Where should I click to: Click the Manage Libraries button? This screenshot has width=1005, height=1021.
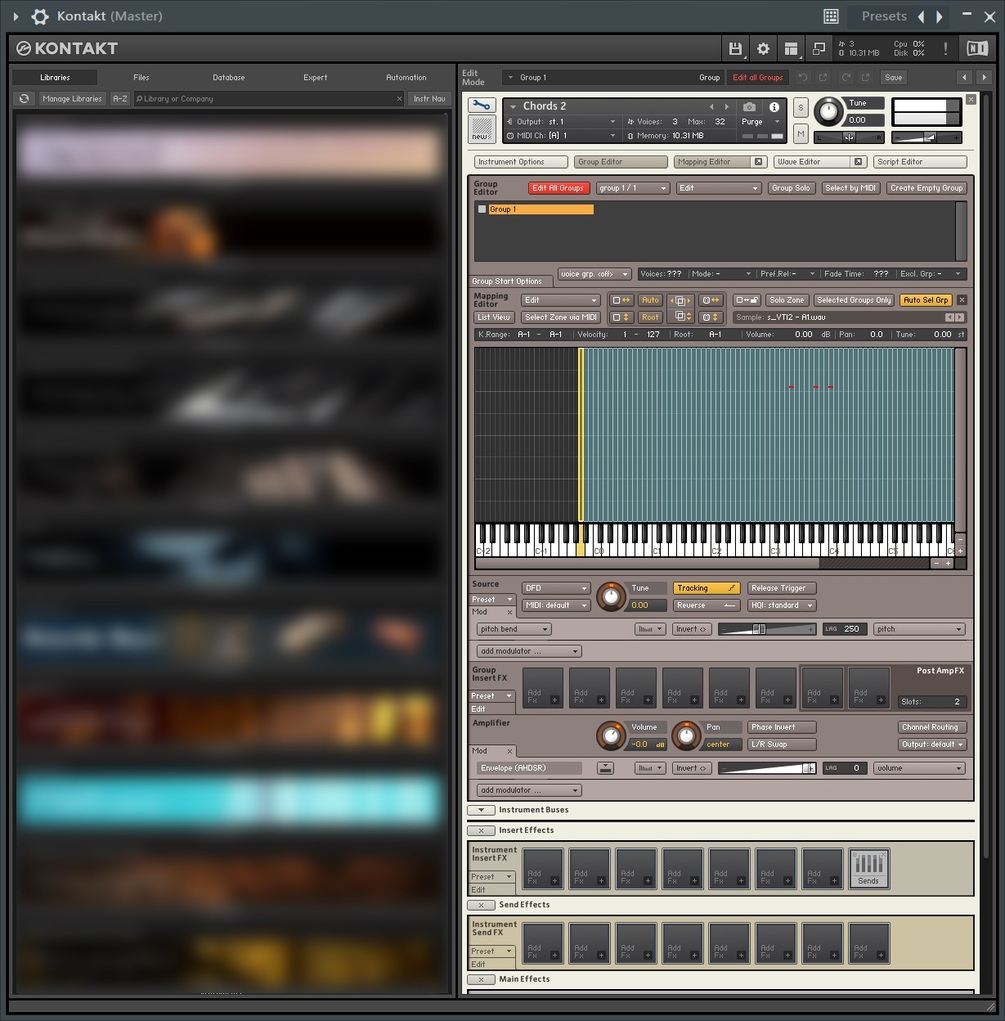[72, 99]
